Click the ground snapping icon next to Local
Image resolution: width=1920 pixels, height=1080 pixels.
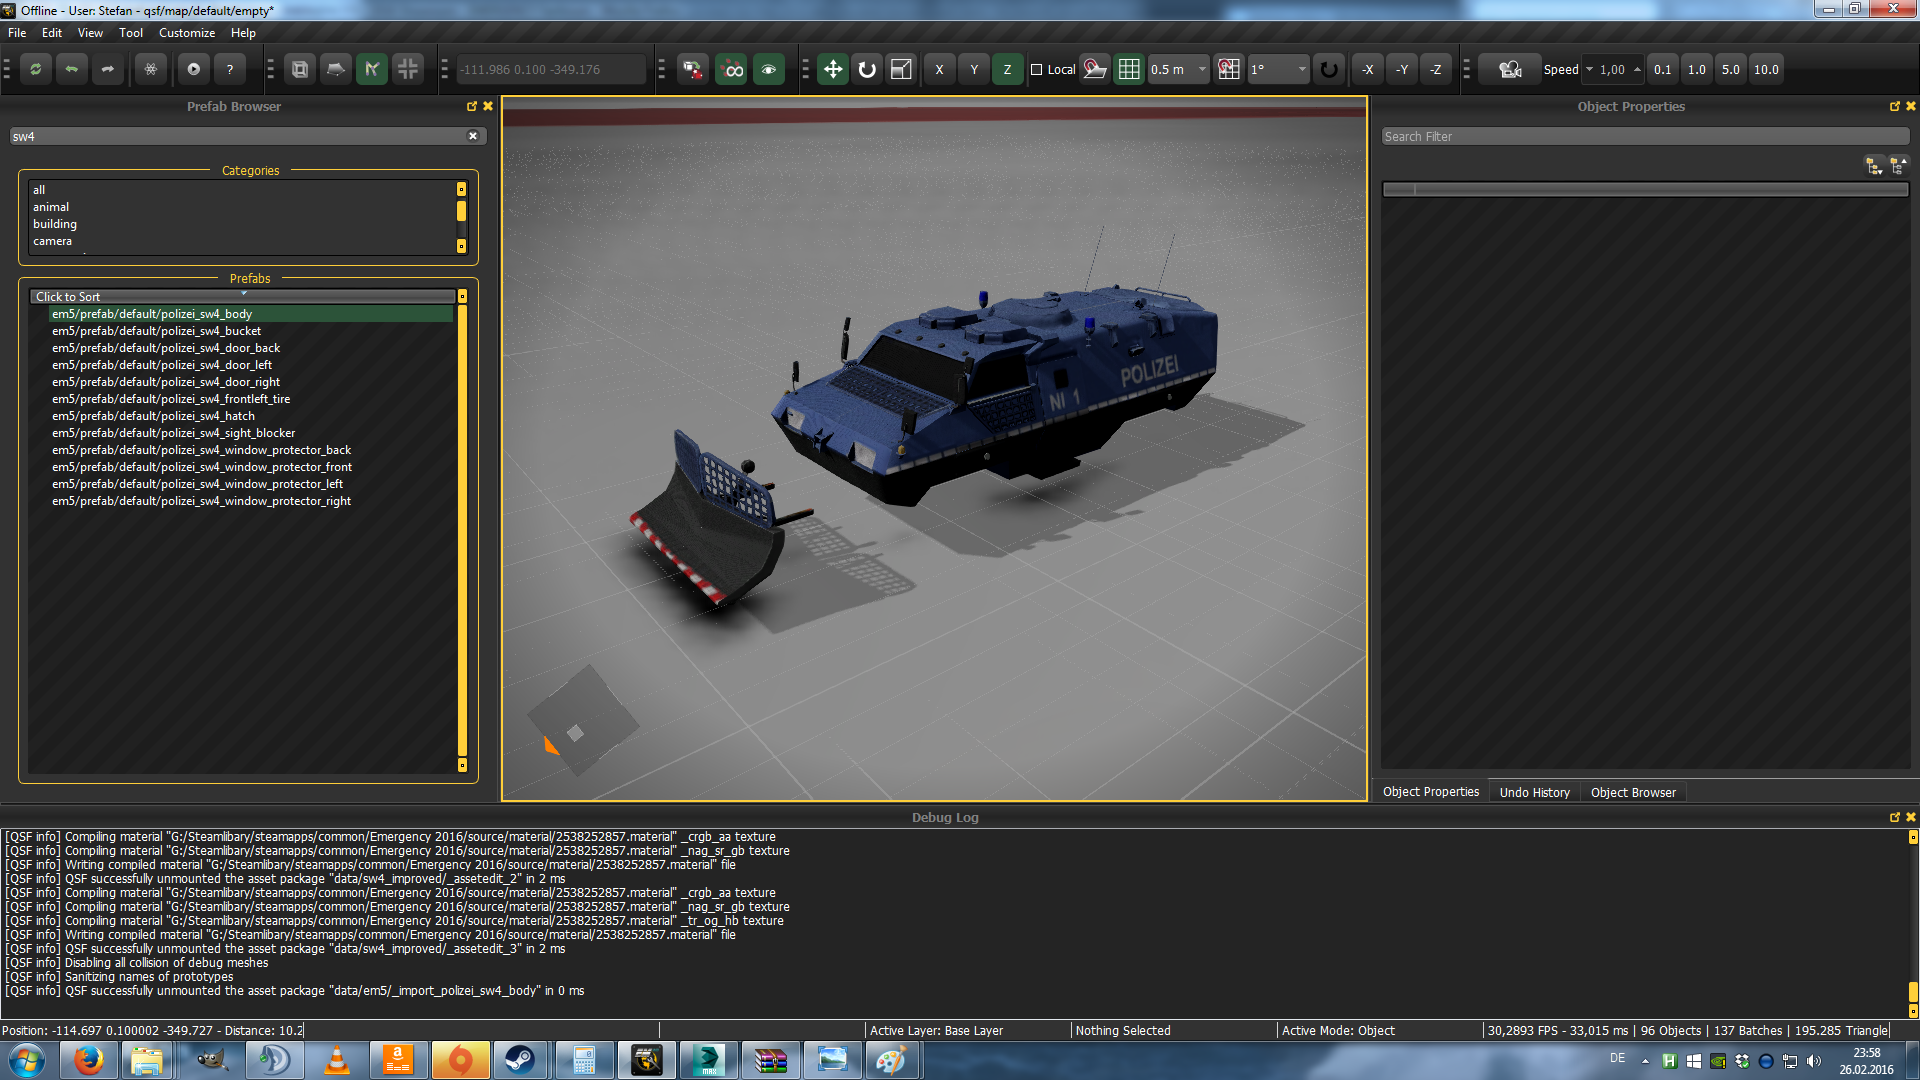point(1095,69)
